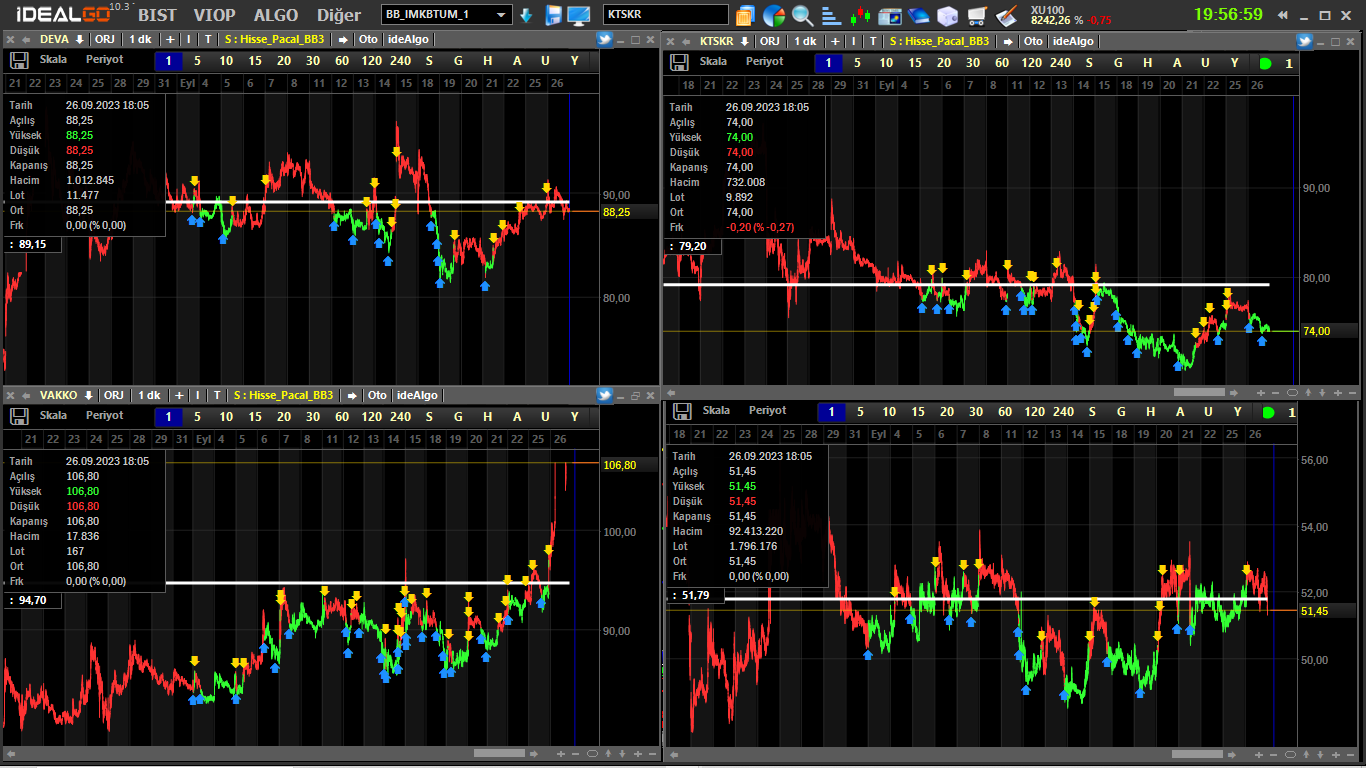Open the VAKKO symbol dropdown
The width and height of the screenshot is (1366, 768).
click(88, 395)
